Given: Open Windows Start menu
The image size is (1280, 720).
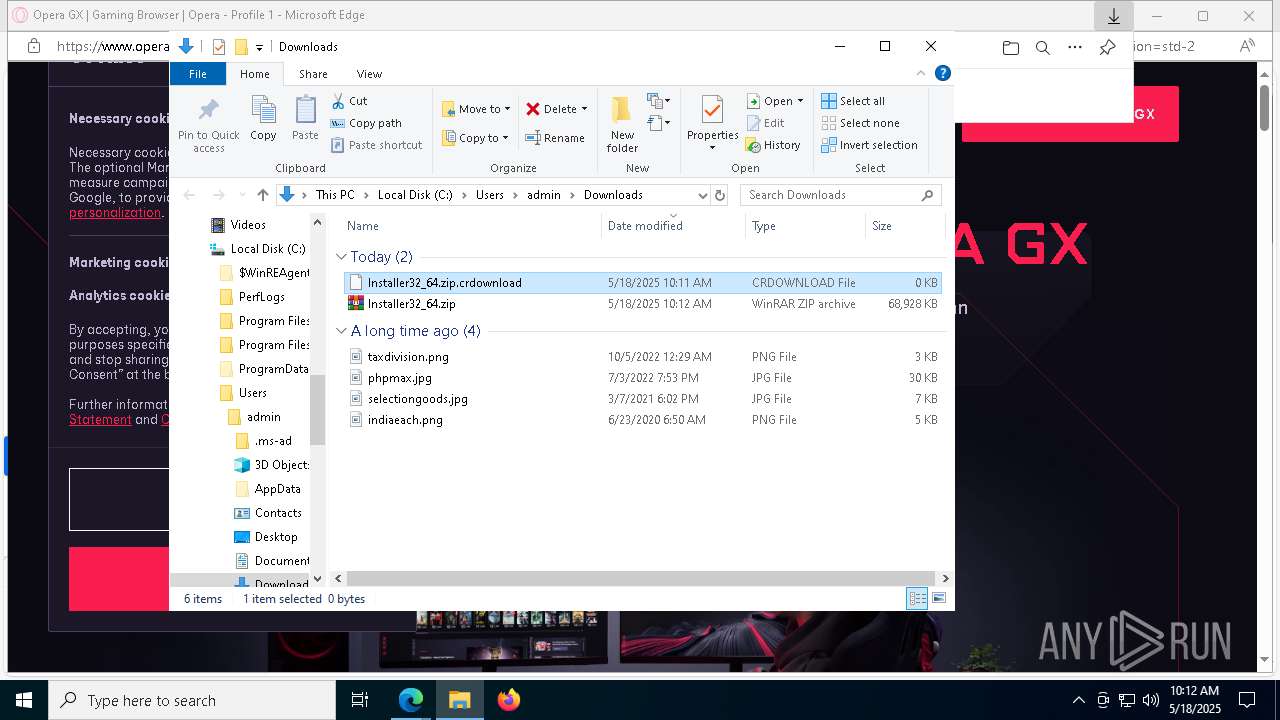Looking at the screenshot, I should point(23,700).
